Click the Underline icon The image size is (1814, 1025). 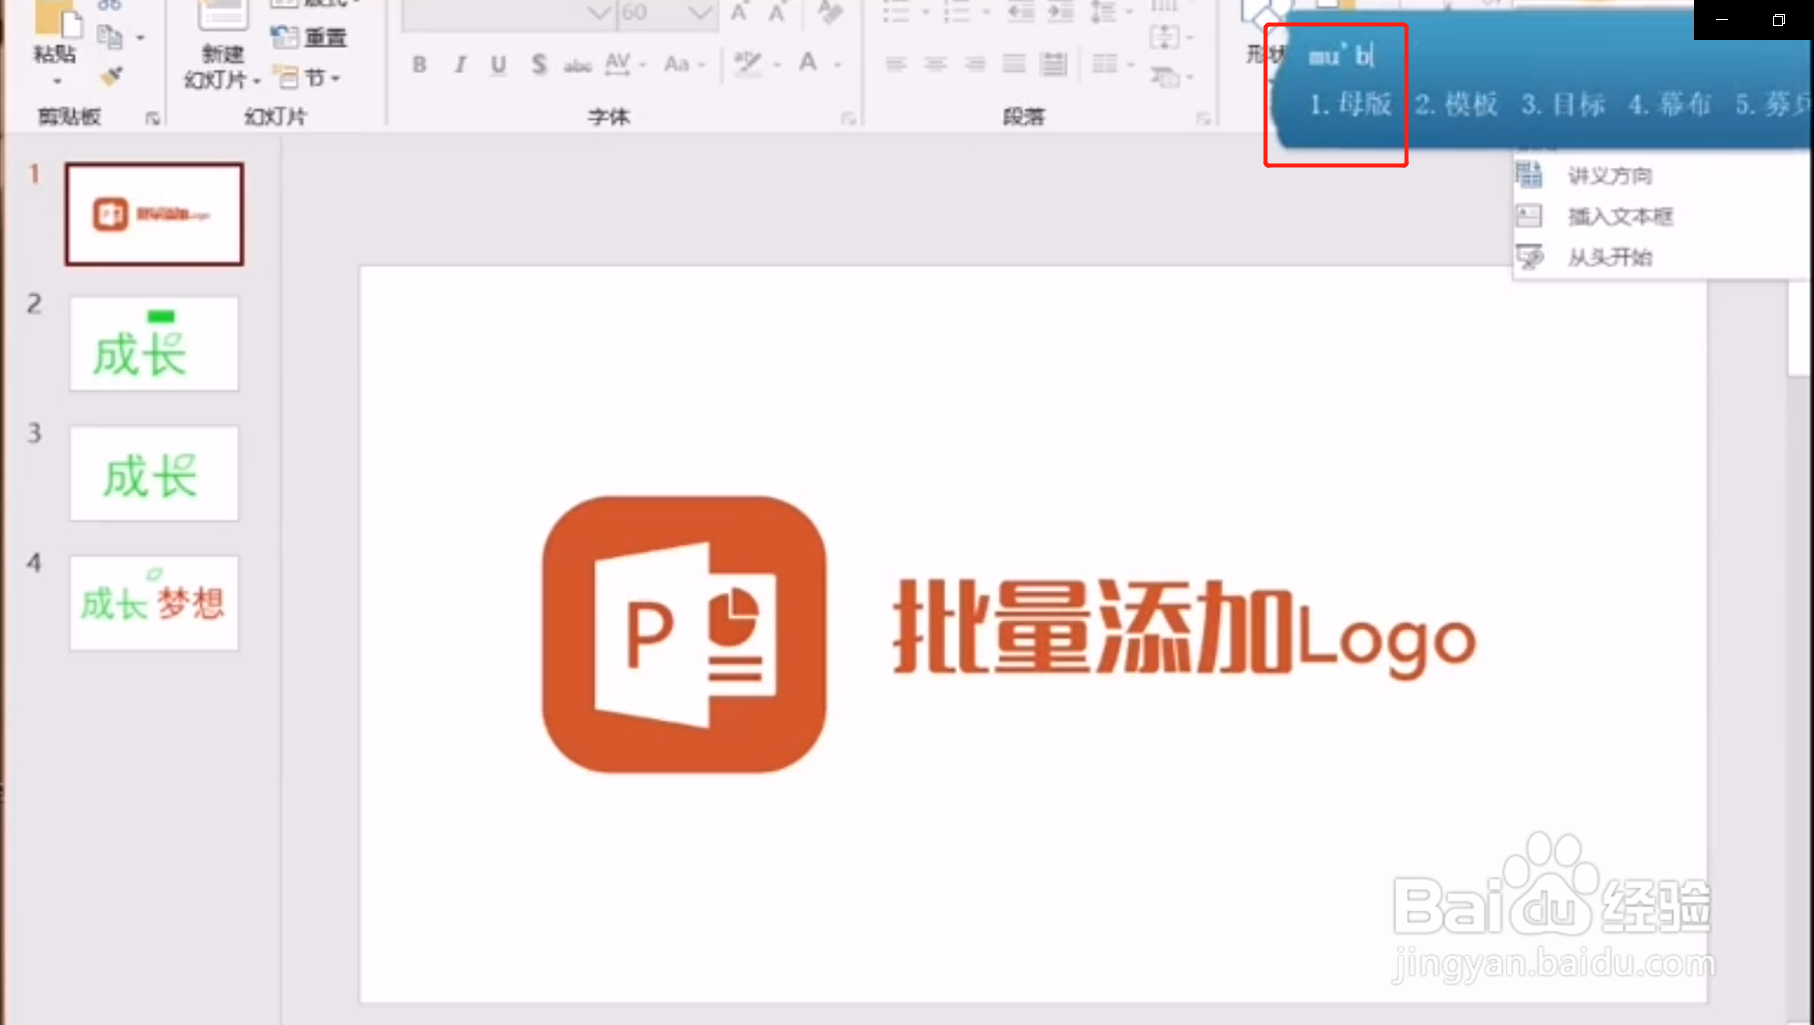click(498, 64)
